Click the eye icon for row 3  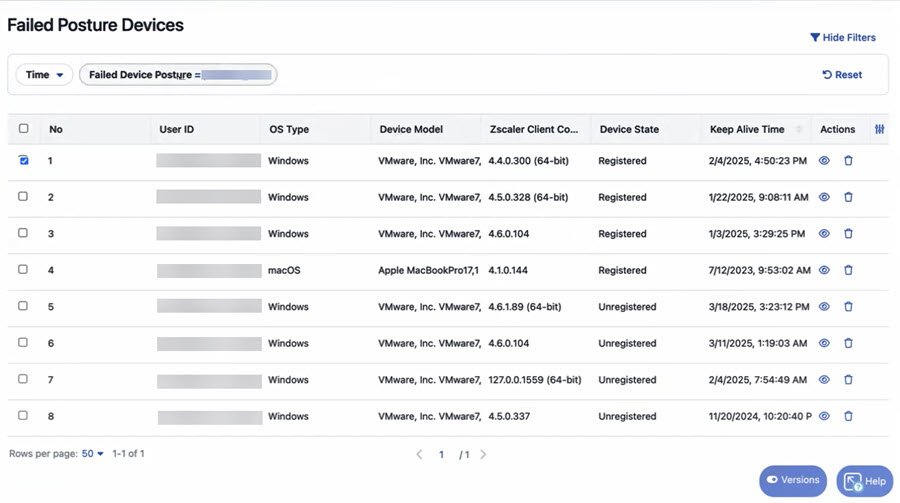pos(824,234)
